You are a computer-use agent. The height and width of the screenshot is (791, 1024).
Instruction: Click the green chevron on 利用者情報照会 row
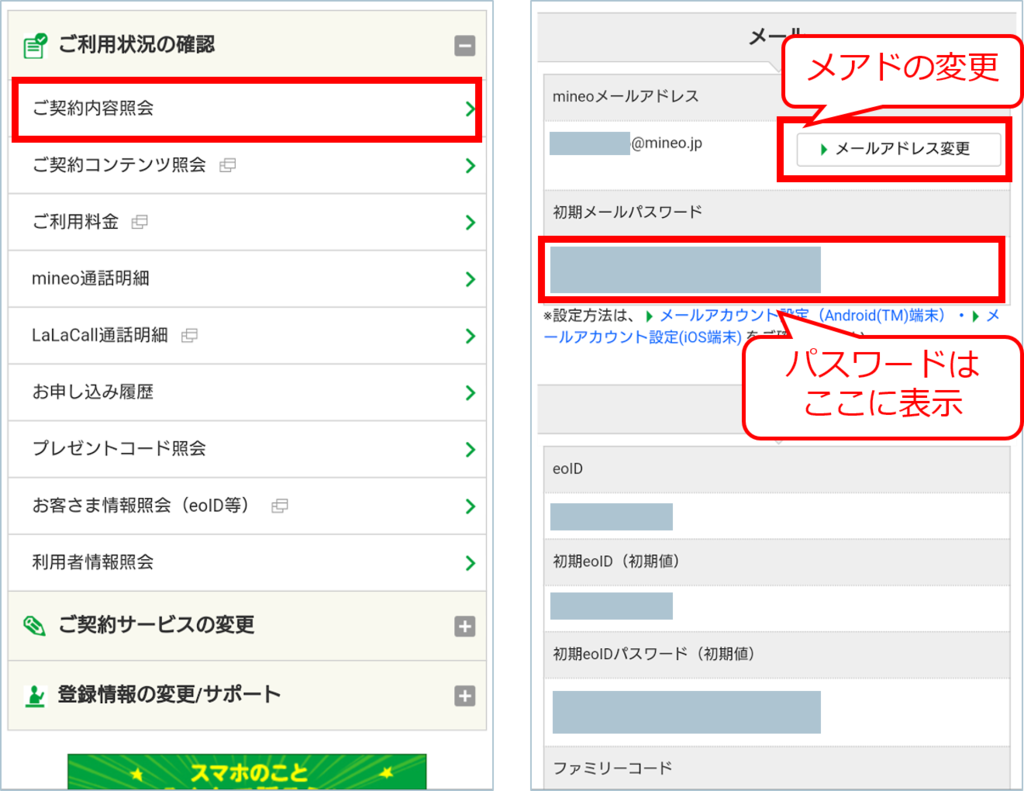[x=470, y=563]
